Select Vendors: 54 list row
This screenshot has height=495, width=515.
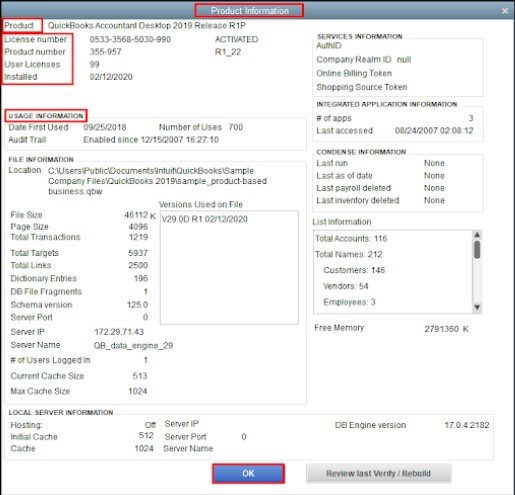click(346, 286)
